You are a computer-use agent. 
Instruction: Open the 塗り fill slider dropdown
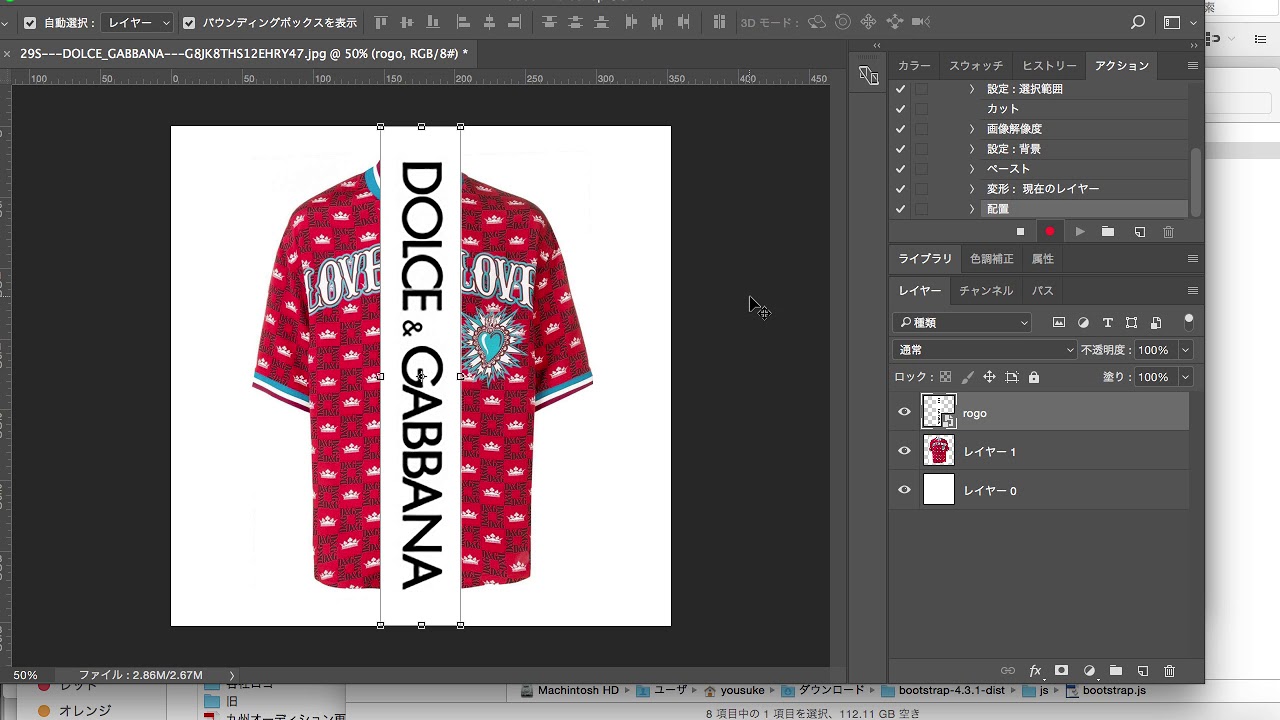pos(1185,377)
